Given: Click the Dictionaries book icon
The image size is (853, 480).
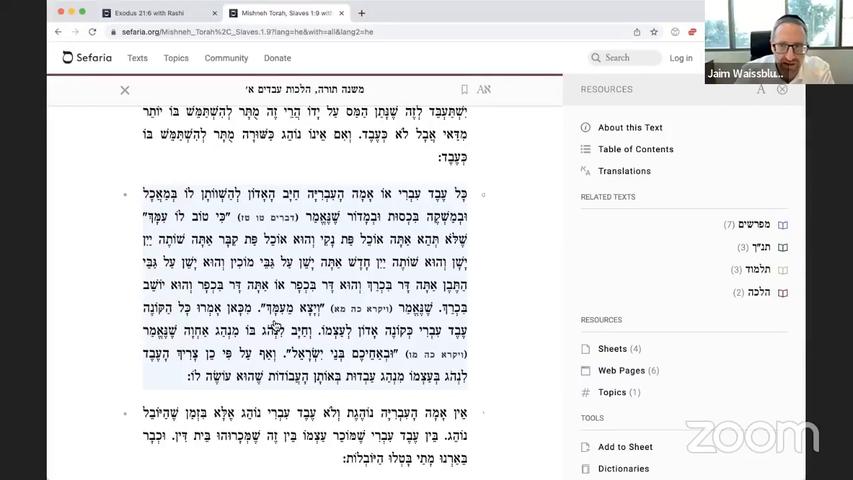Looking at the screenshot, I should 585,469.
